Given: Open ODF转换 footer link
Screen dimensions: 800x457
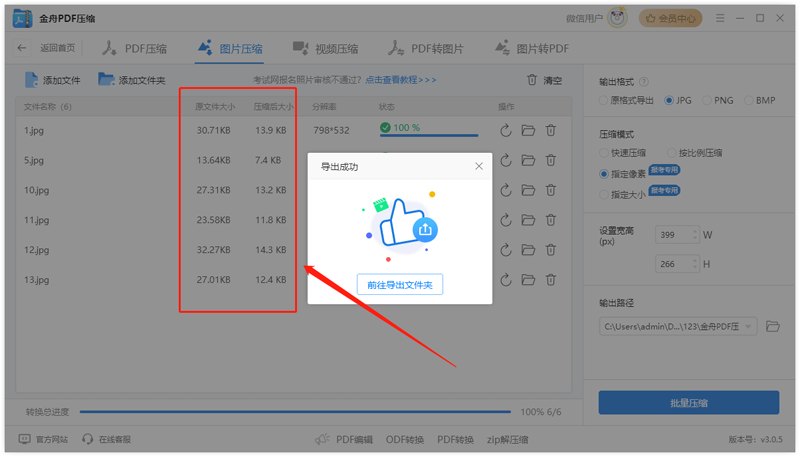Looking at the screenshot, I should point(405,440).
